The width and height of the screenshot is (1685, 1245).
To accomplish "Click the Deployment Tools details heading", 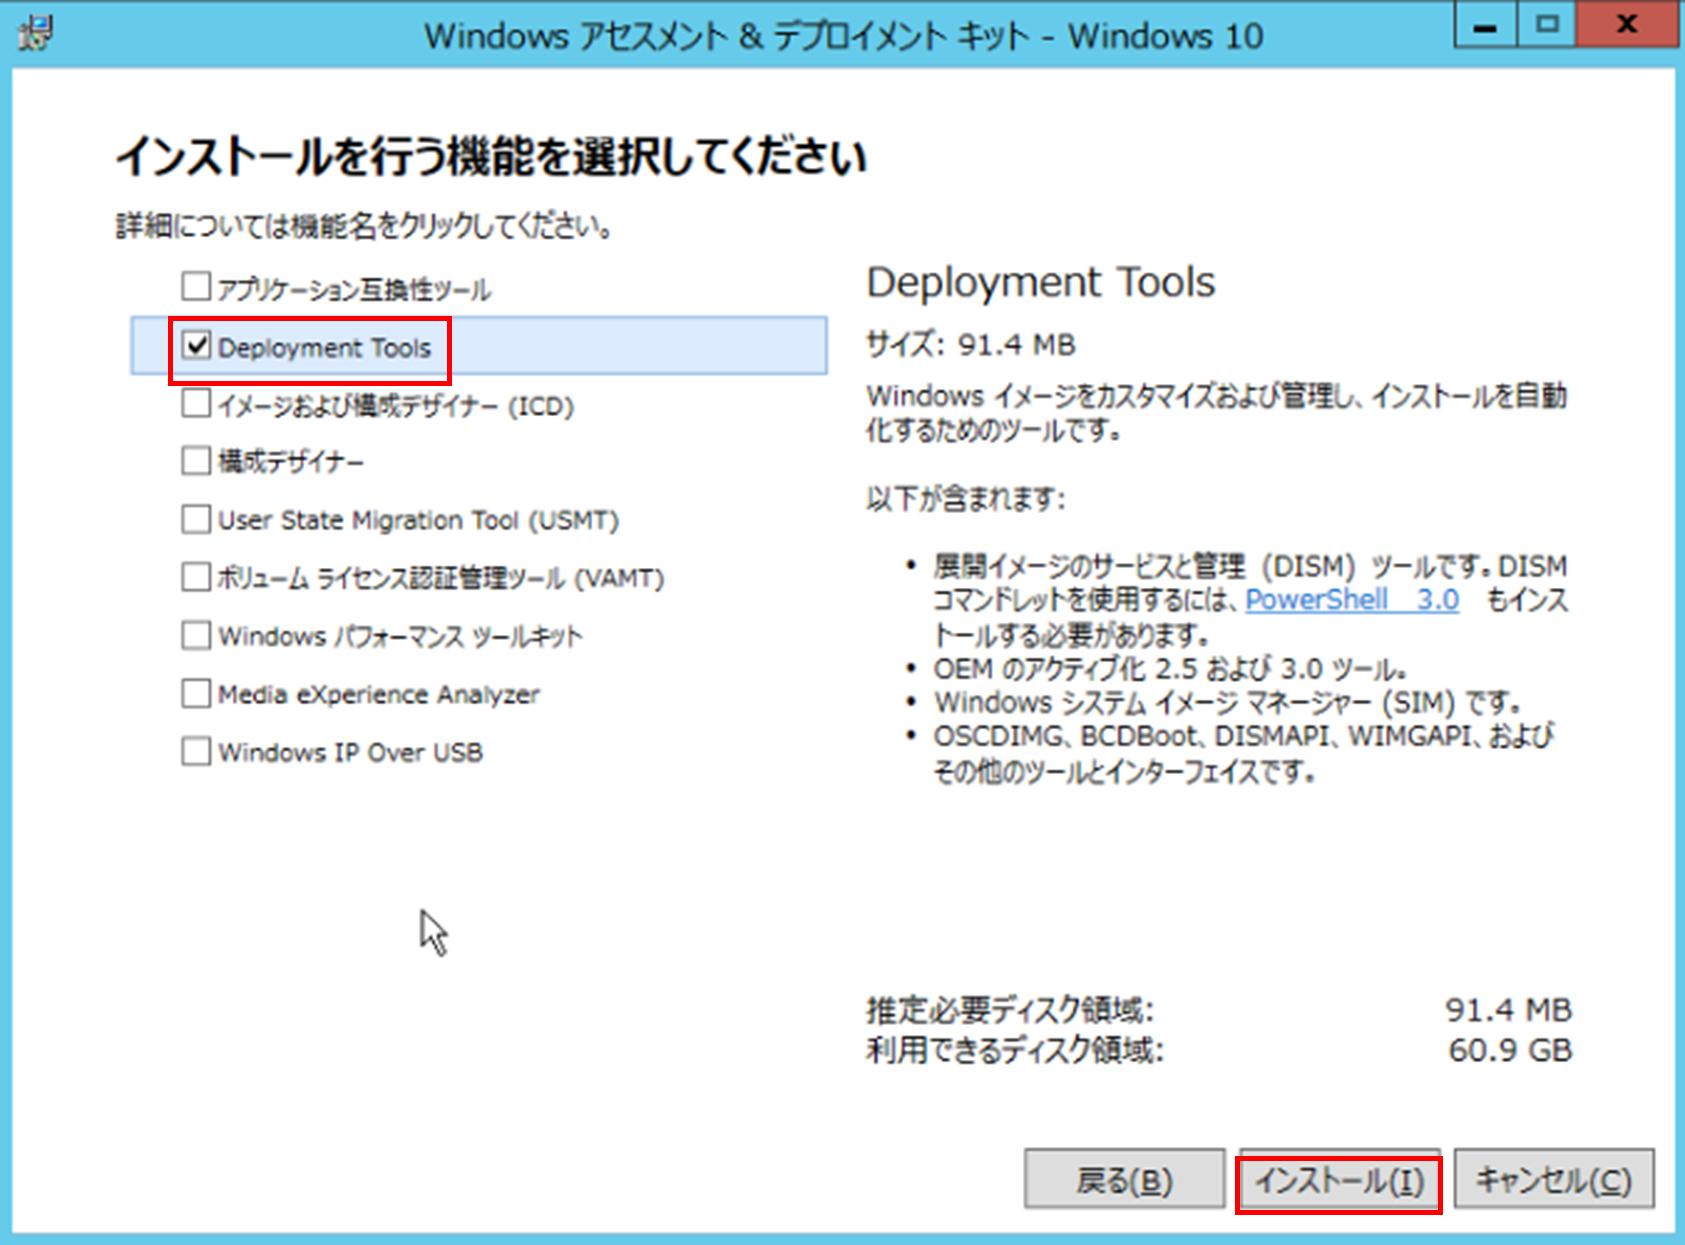I will [x=1041, y=283].
